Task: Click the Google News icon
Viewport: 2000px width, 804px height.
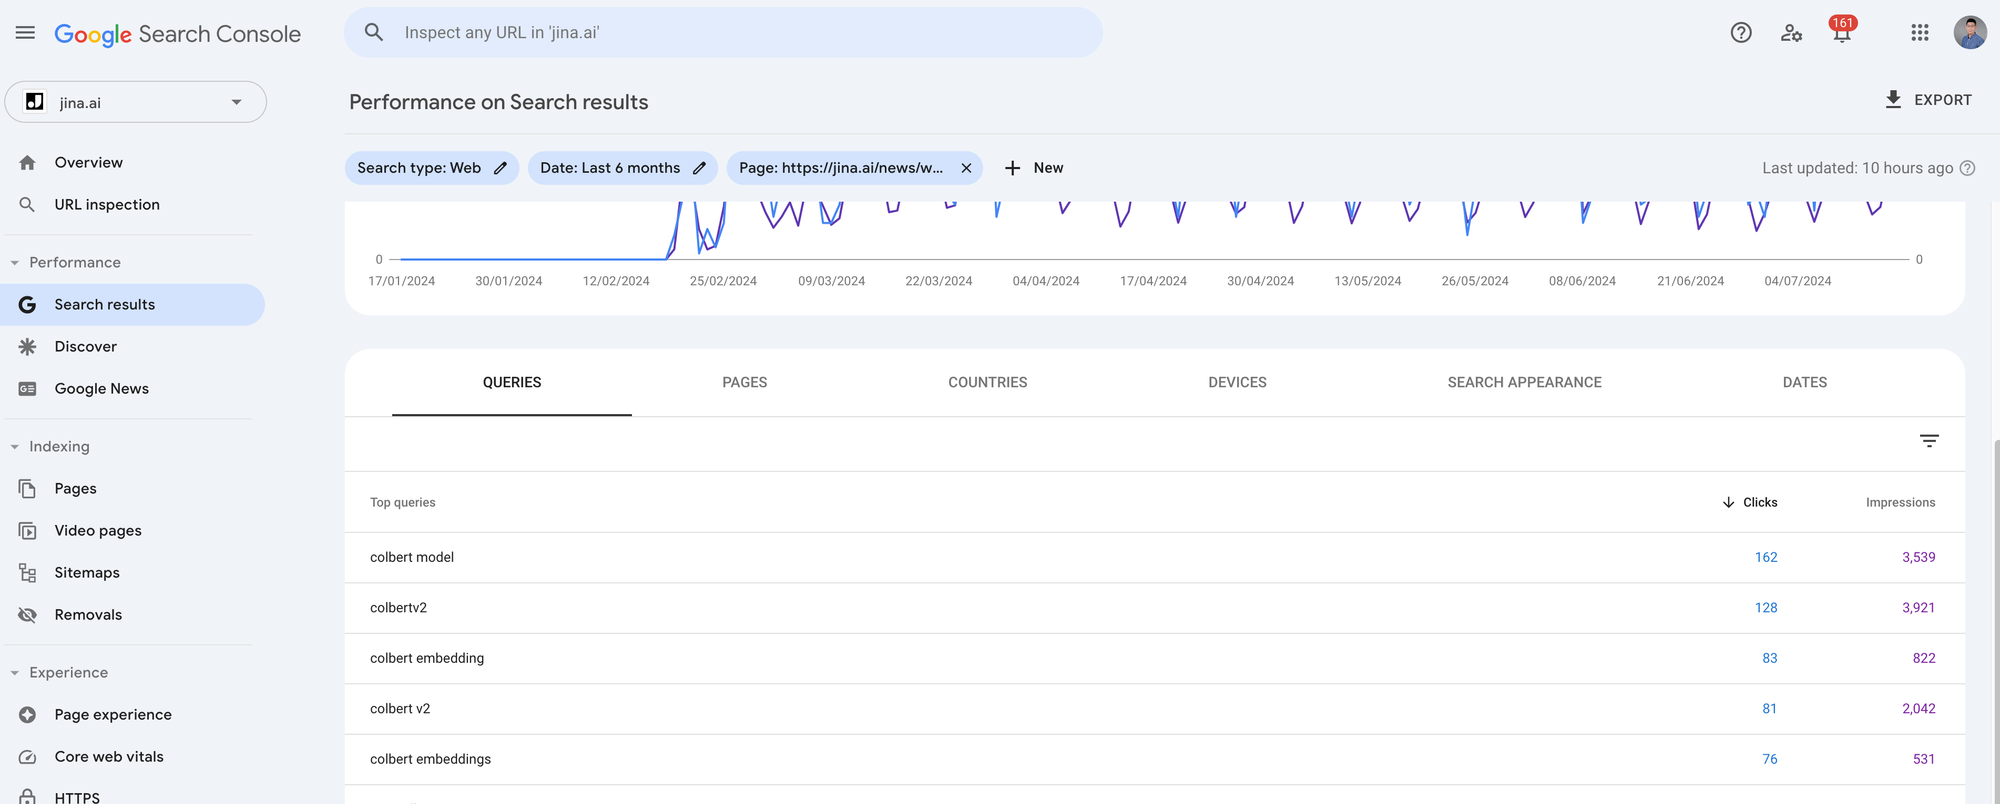Action: 27,388
